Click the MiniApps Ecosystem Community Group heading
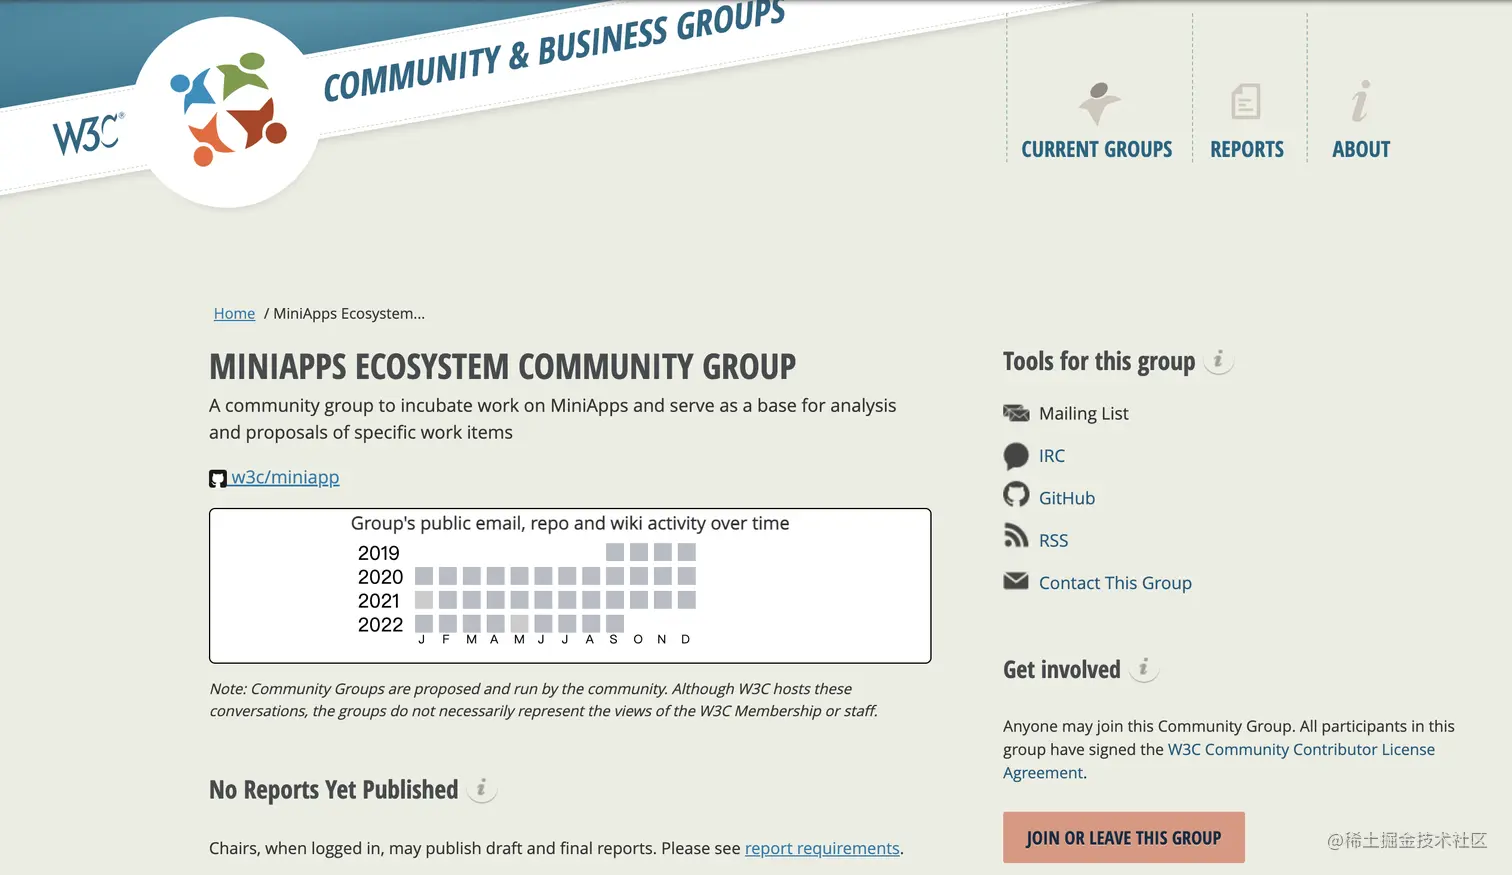This screenshot has width=1512, height=875. tap(503, 366)
